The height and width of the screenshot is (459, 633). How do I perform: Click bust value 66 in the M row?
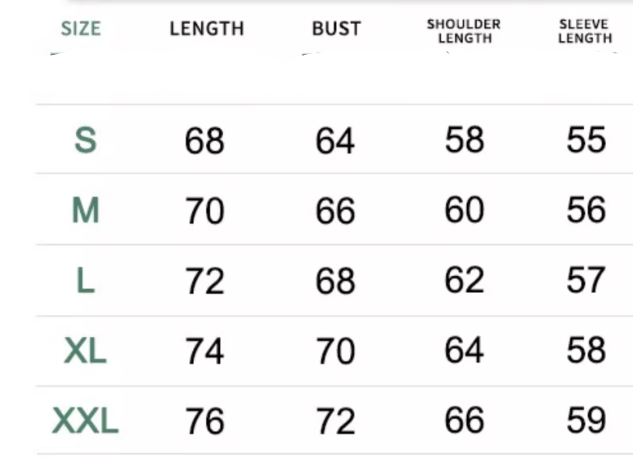coord(335,211)
